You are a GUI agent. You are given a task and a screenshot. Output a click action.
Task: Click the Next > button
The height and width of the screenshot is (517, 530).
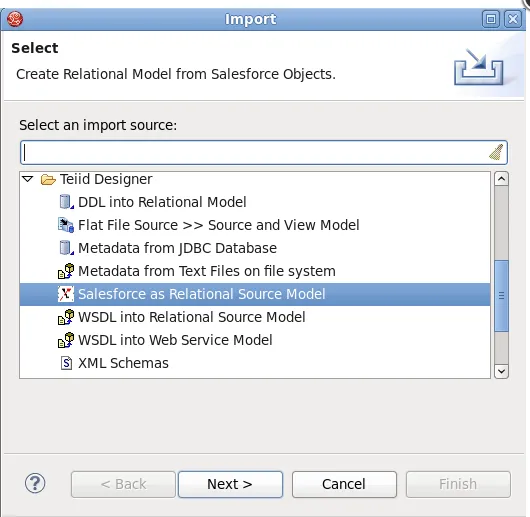tap(230, 484)
